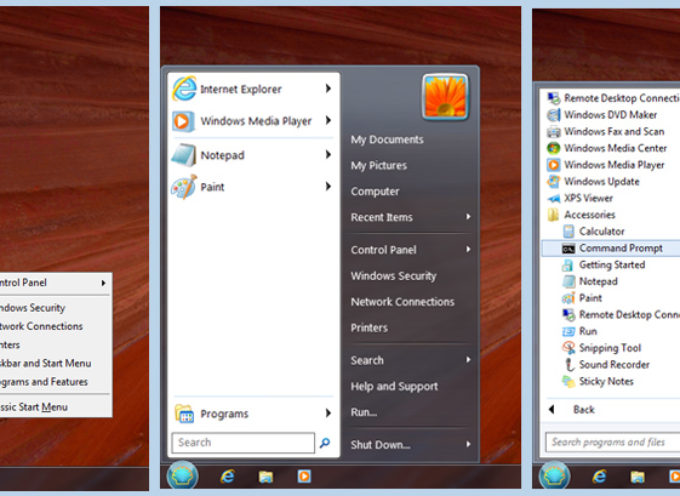This screenshot has height=496, width=680.
Task: Open File Explorer folder icon in middle taskbar
Action: (x=266, y=477)
